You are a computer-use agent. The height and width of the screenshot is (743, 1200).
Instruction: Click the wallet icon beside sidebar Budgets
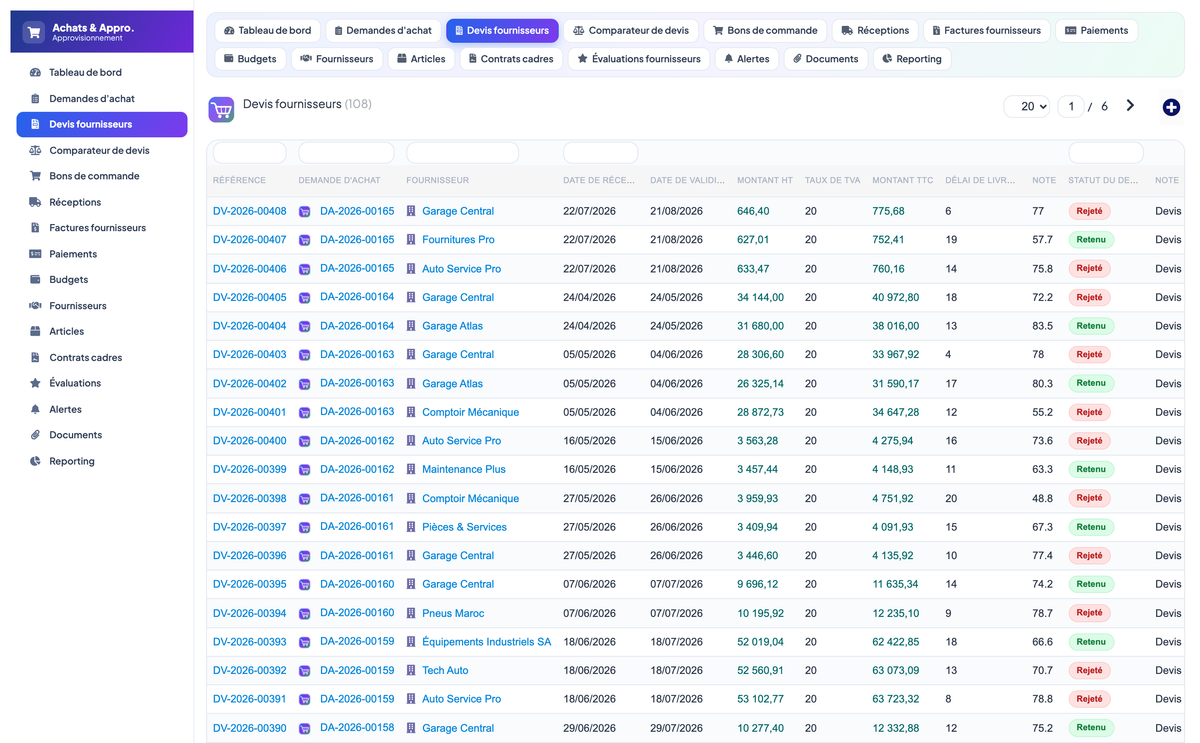pos(36,280)
